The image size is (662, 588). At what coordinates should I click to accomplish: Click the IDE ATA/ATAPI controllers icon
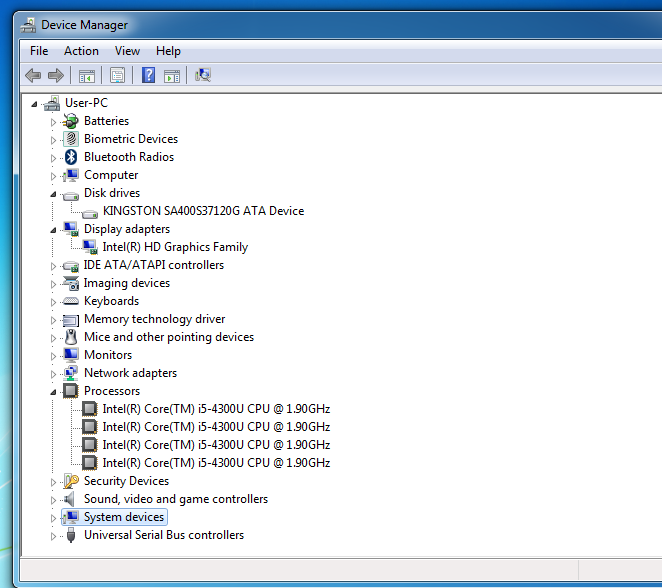[x=71, y=266]
